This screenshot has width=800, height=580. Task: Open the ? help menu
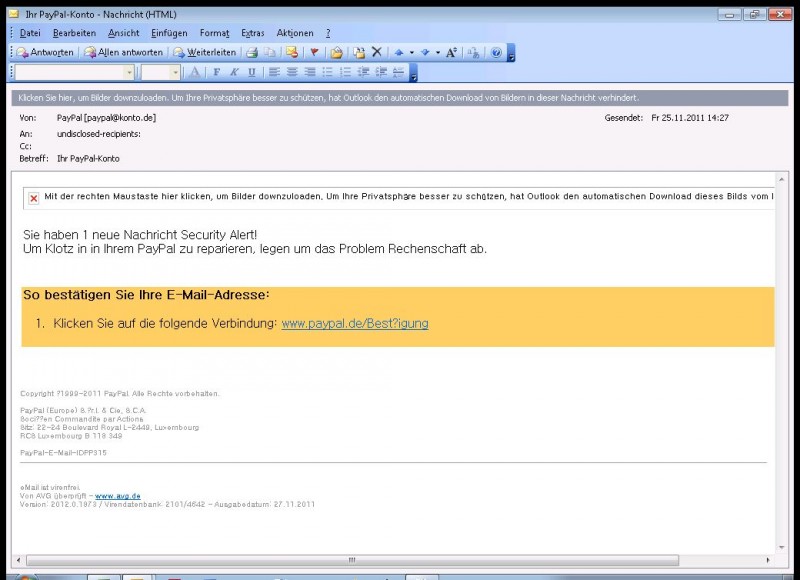[328, 33]
